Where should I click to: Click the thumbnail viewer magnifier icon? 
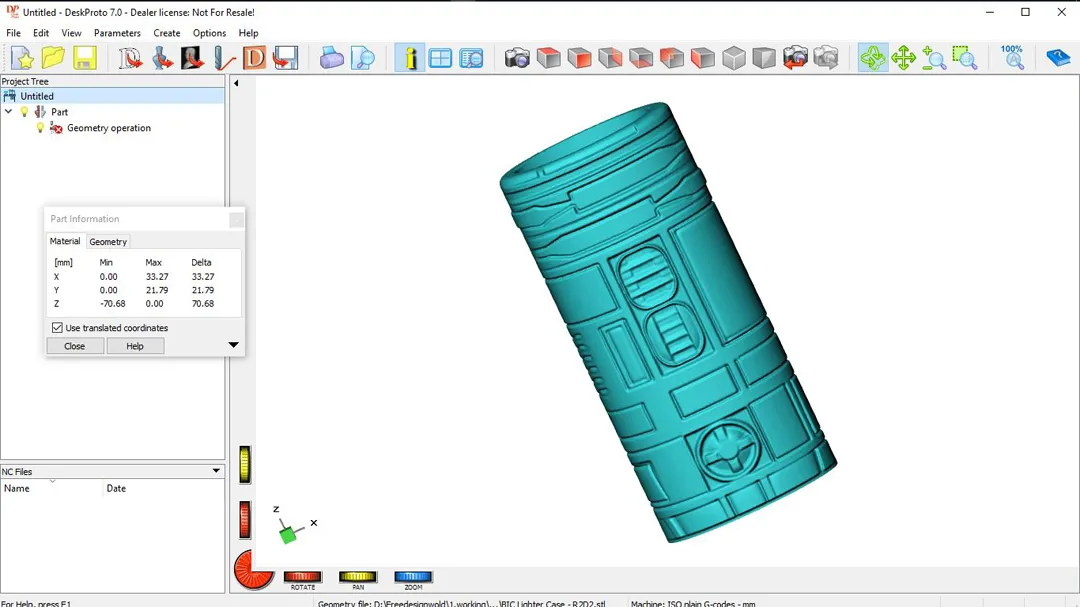(x=471, y=58)
